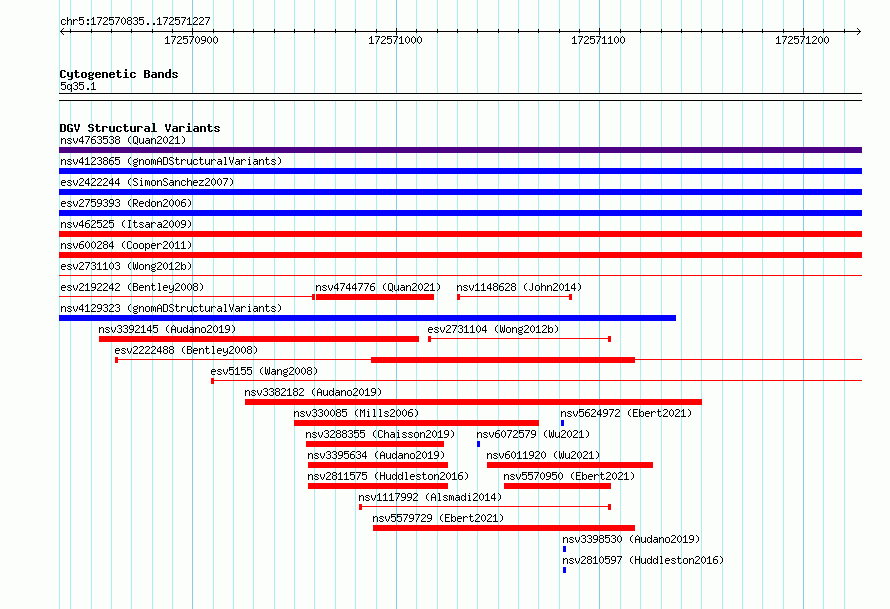Open the nsv3392145 (Audano2019) label
This screenshot has height=609, width=890.
167,329
